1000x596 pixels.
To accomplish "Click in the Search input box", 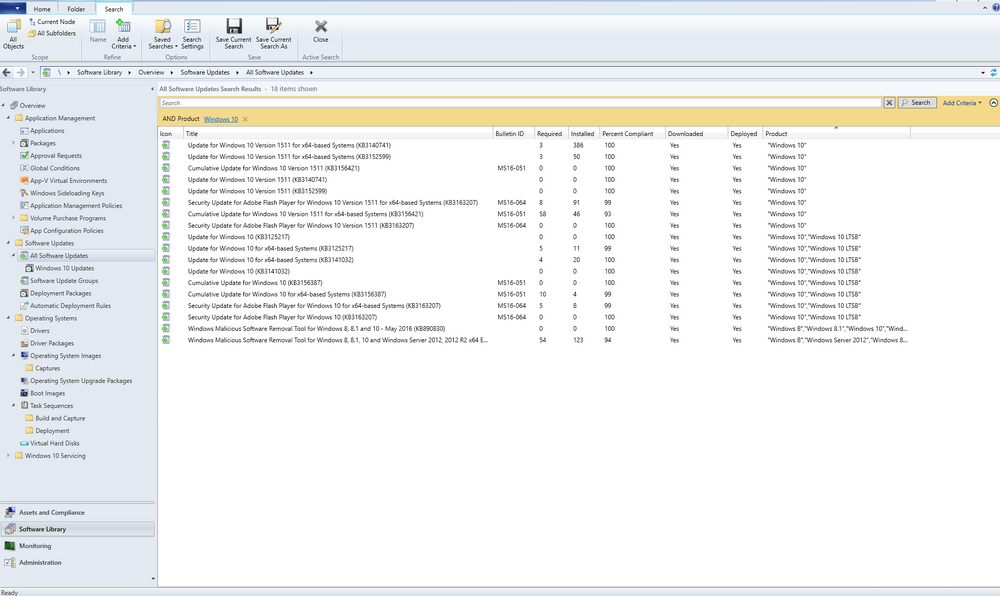I will pos(520,103).
